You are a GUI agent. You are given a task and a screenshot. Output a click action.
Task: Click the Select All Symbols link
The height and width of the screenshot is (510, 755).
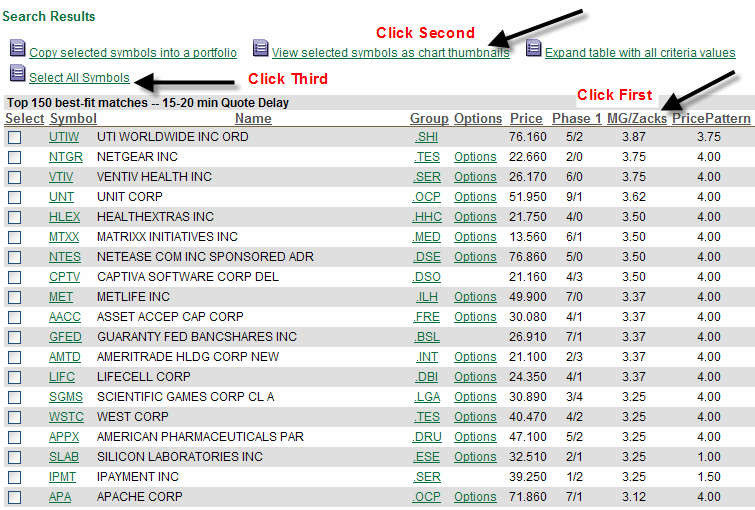click(79, 78)
